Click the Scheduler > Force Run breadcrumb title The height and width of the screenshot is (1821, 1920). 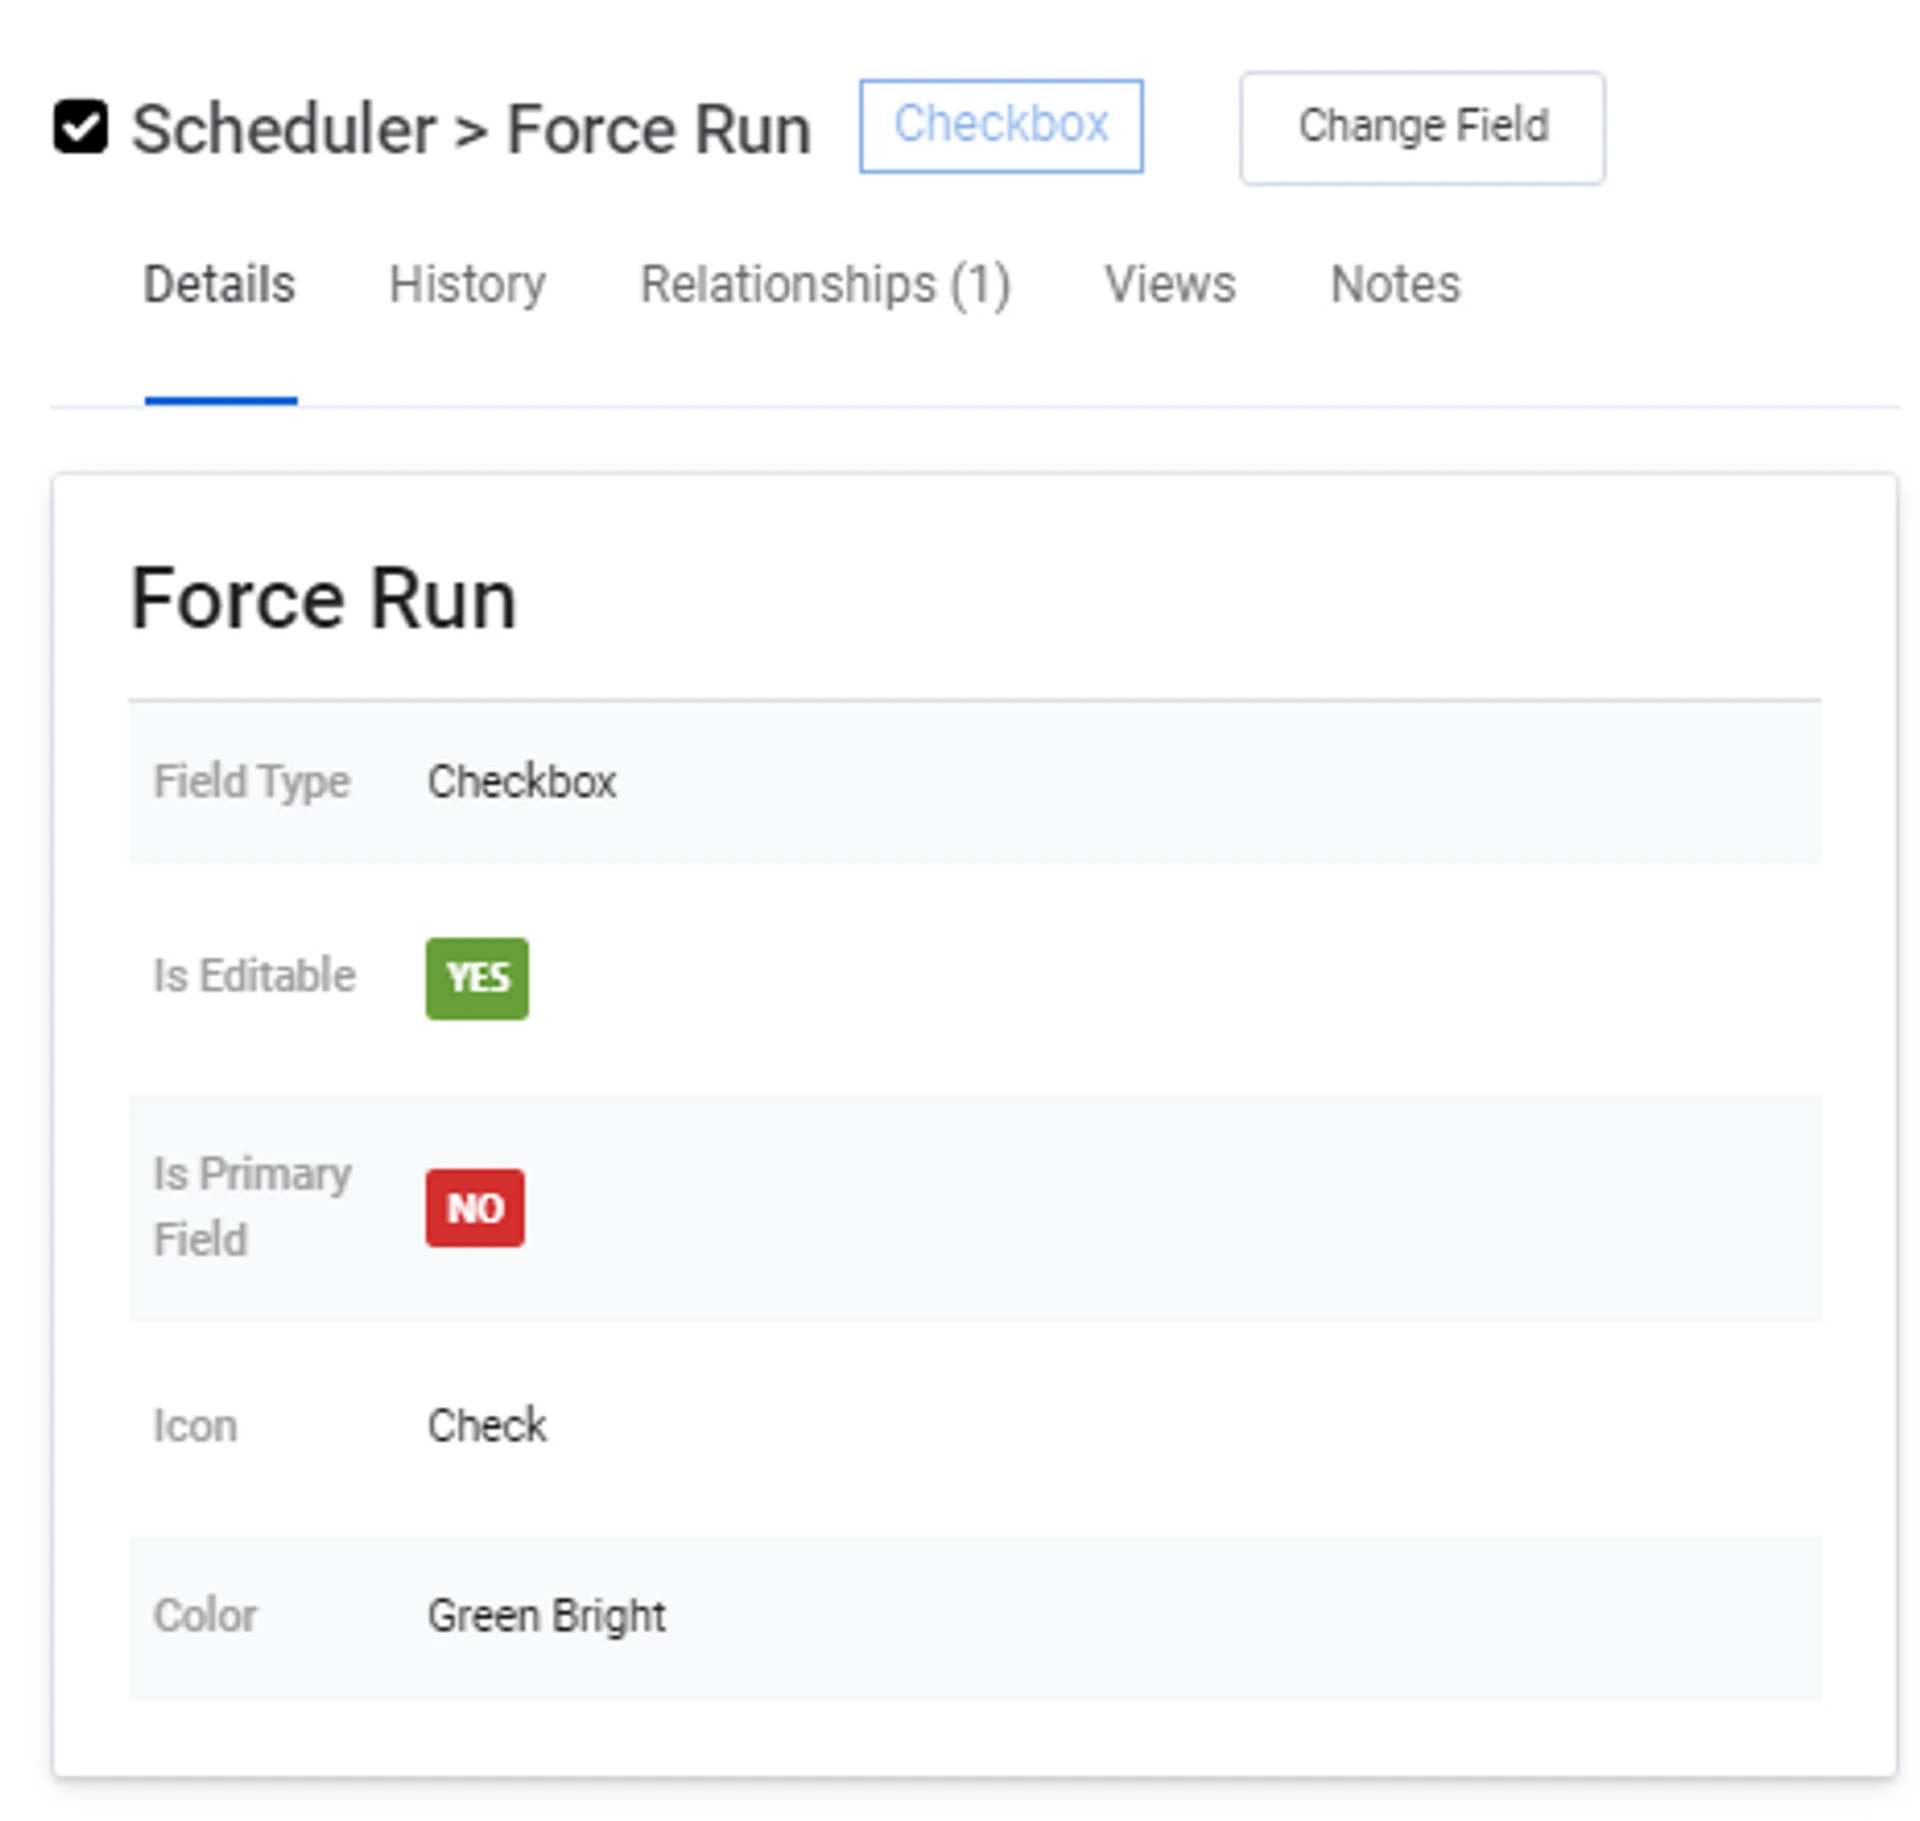coord(471,130)
